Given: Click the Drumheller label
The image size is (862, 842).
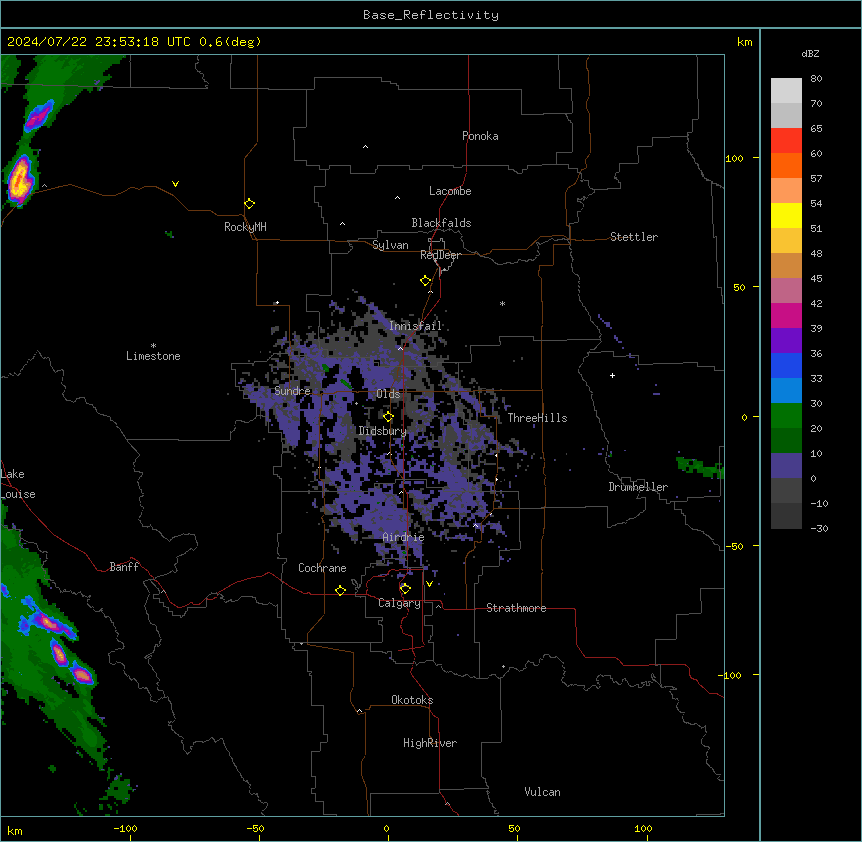Looking at the screenshot, I should point(638,487).
